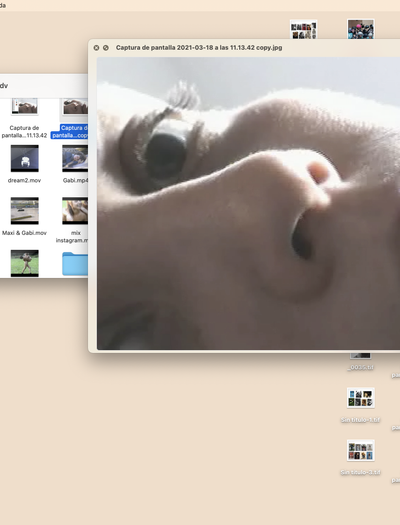This screenshot has width=400, height=525.
Task: Select the Maxi & Gabi.mov thumbnail
Action: 24,211
